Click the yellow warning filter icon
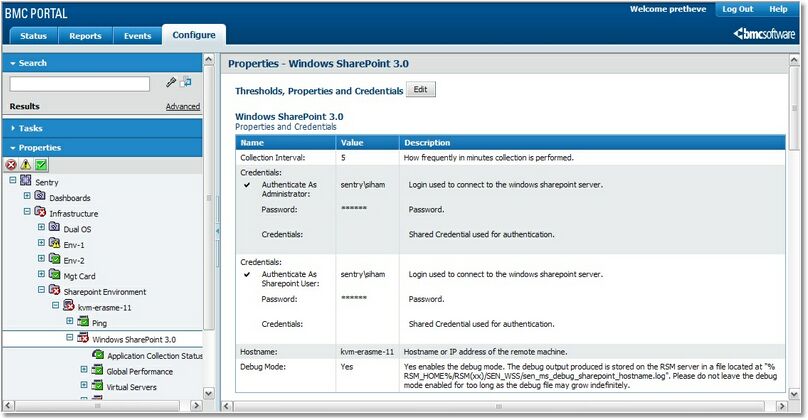 click(26, 165)
